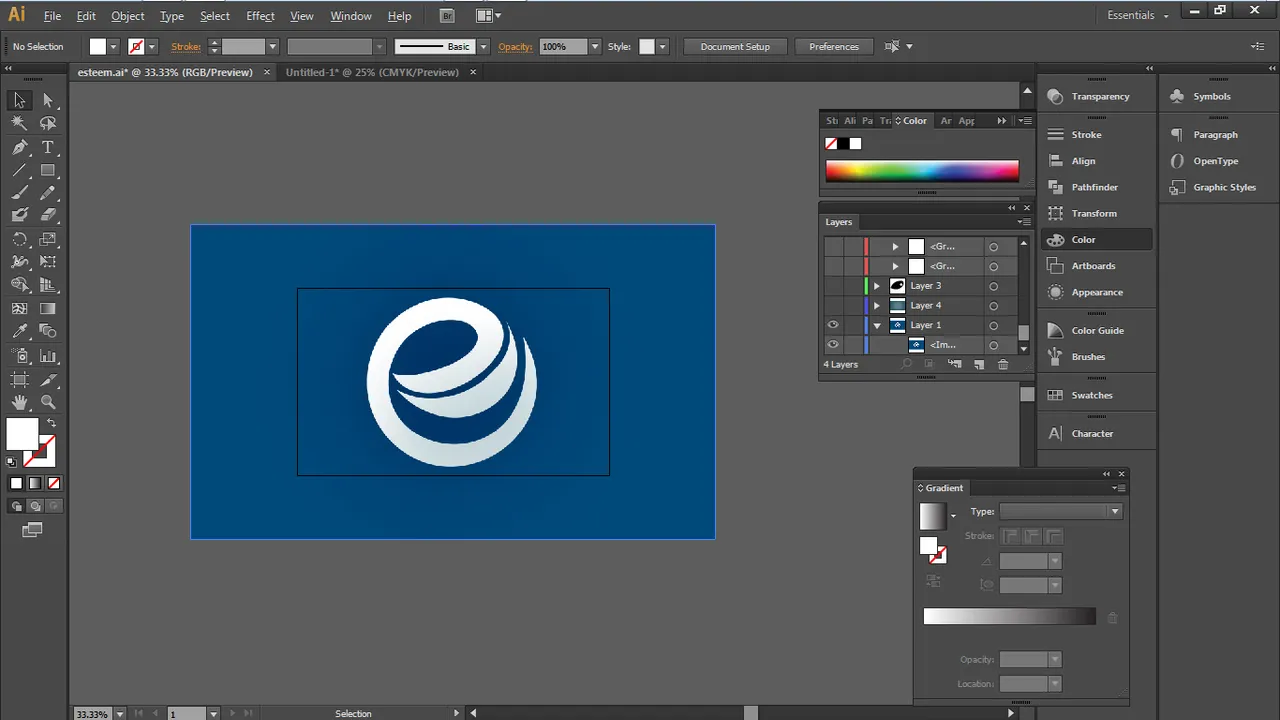
Task: Switch to esteem.ai document tab
Action: click(x=166, y=72)
